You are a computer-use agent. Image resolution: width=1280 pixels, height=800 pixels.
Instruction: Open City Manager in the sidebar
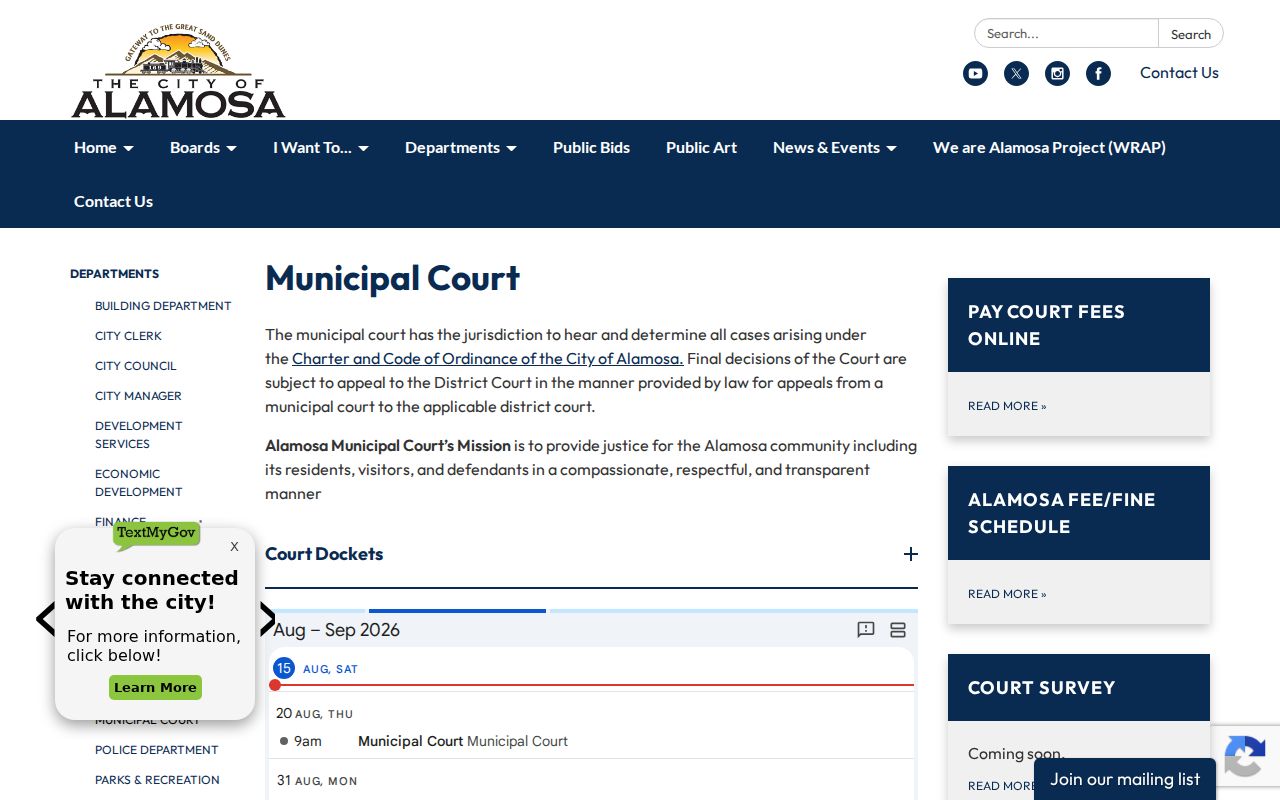pyautogui.click(x=138, y=396)
